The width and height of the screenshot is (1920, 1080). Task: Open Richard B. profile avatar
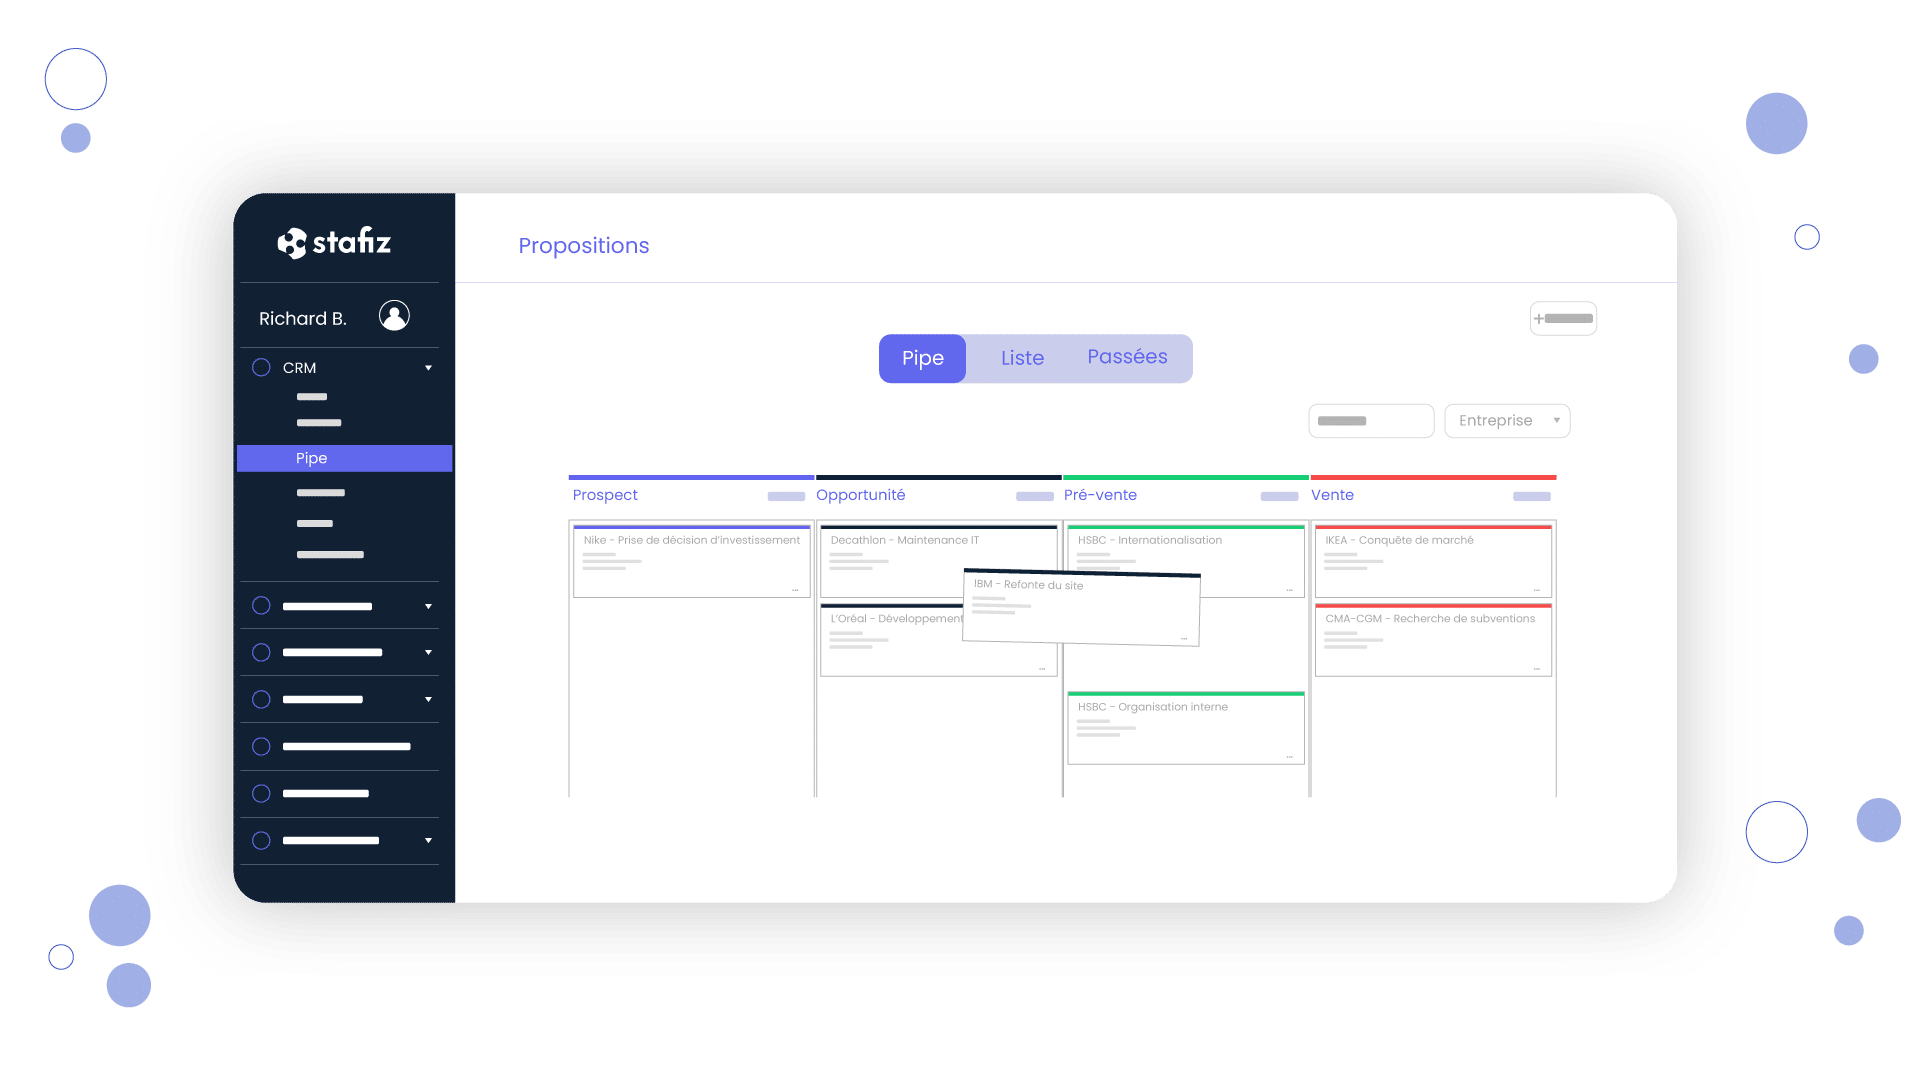[x=394, y=316]
